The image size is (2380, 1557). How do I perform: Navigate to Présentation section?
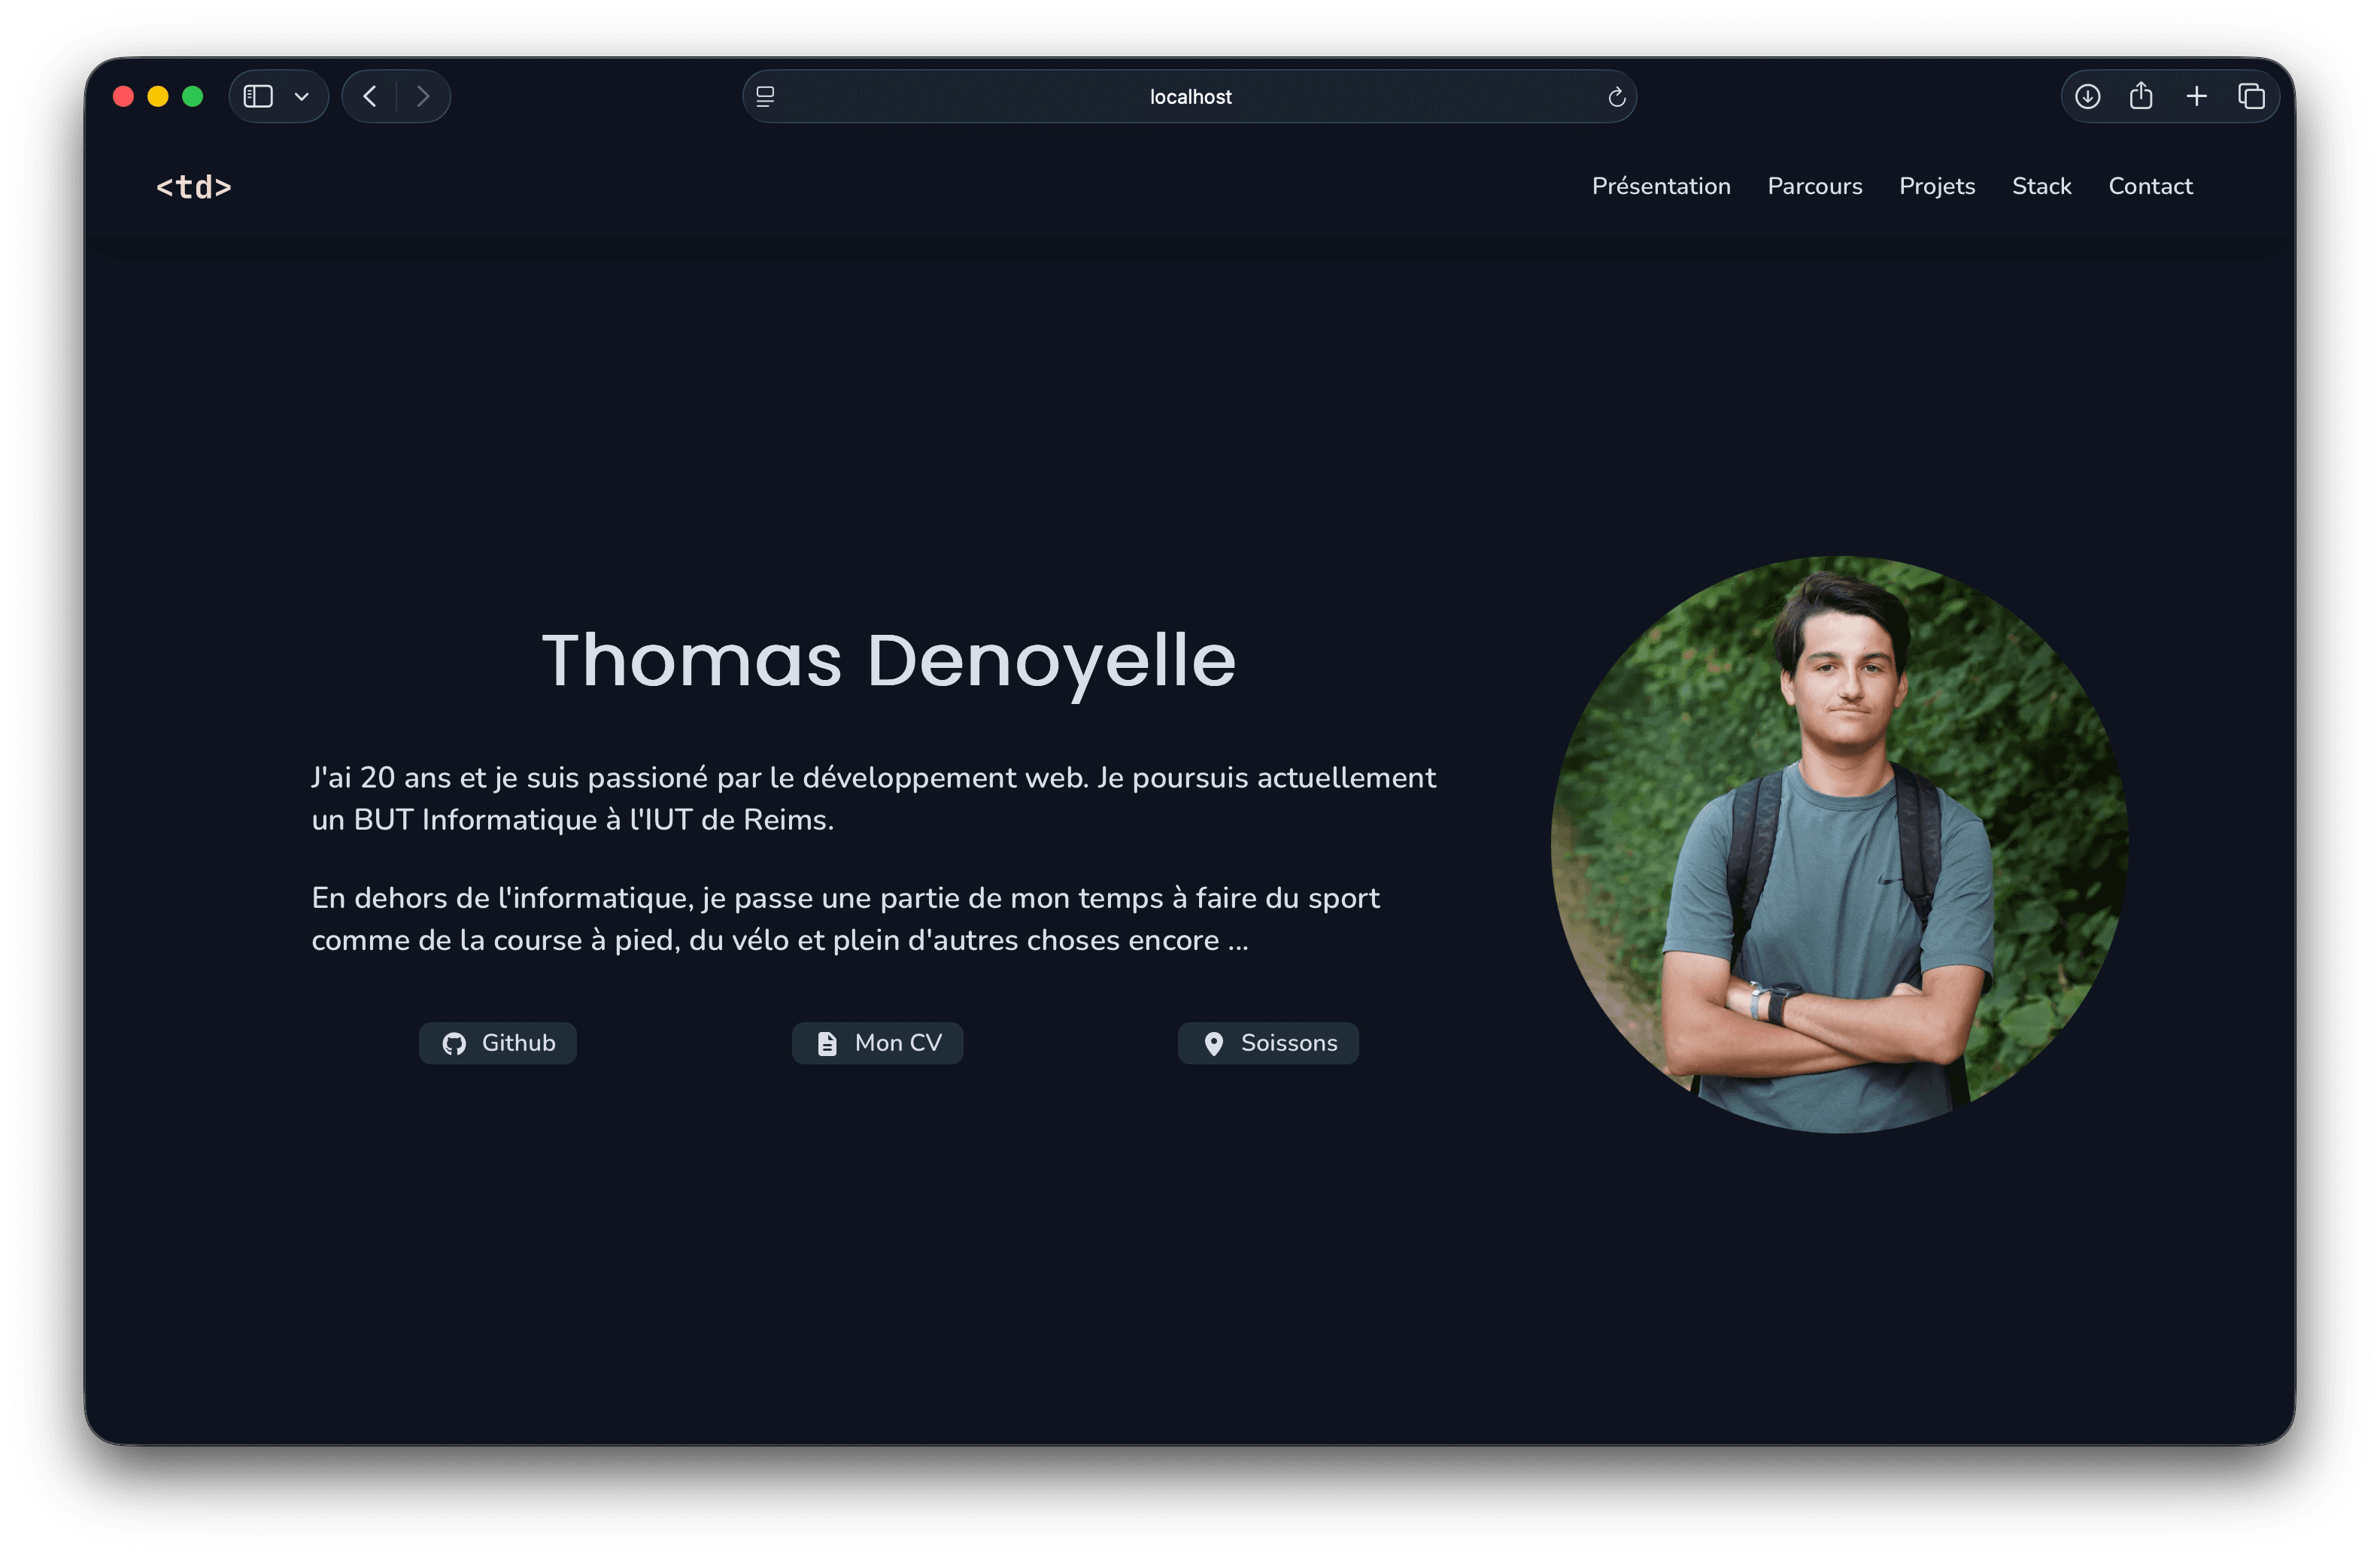(1661, 186)
